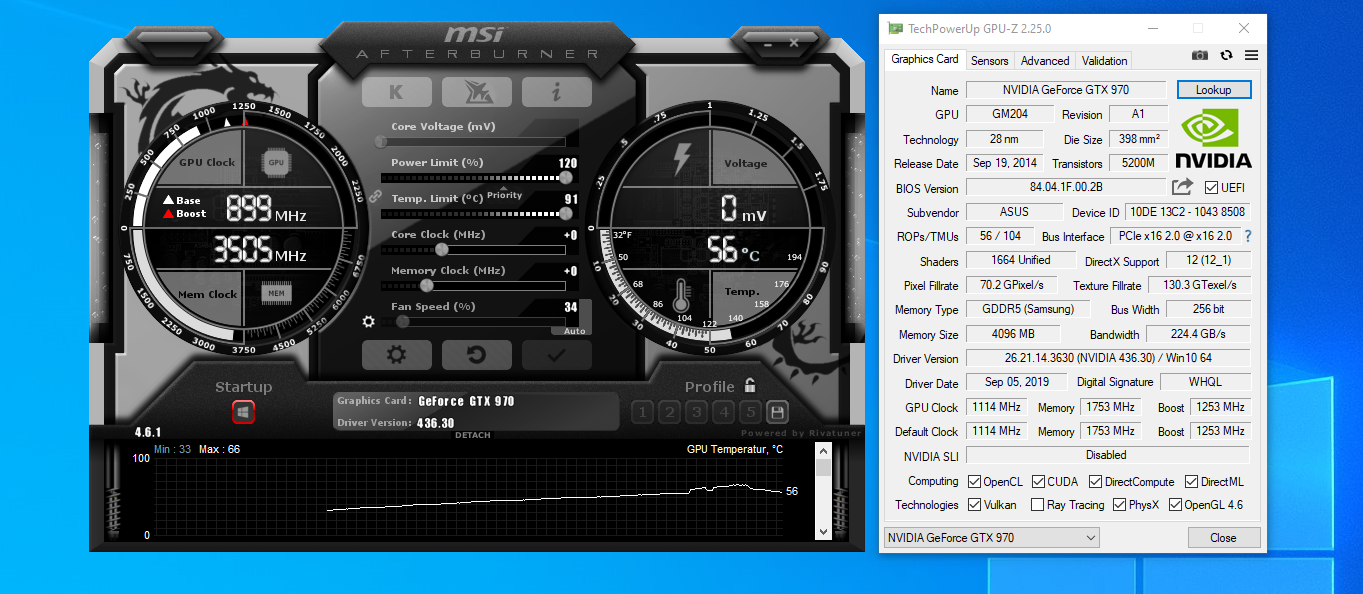The image size is (1363, 594).
Task: Toggle the Vulkan checkbox
Action: [x=975, y=505]
